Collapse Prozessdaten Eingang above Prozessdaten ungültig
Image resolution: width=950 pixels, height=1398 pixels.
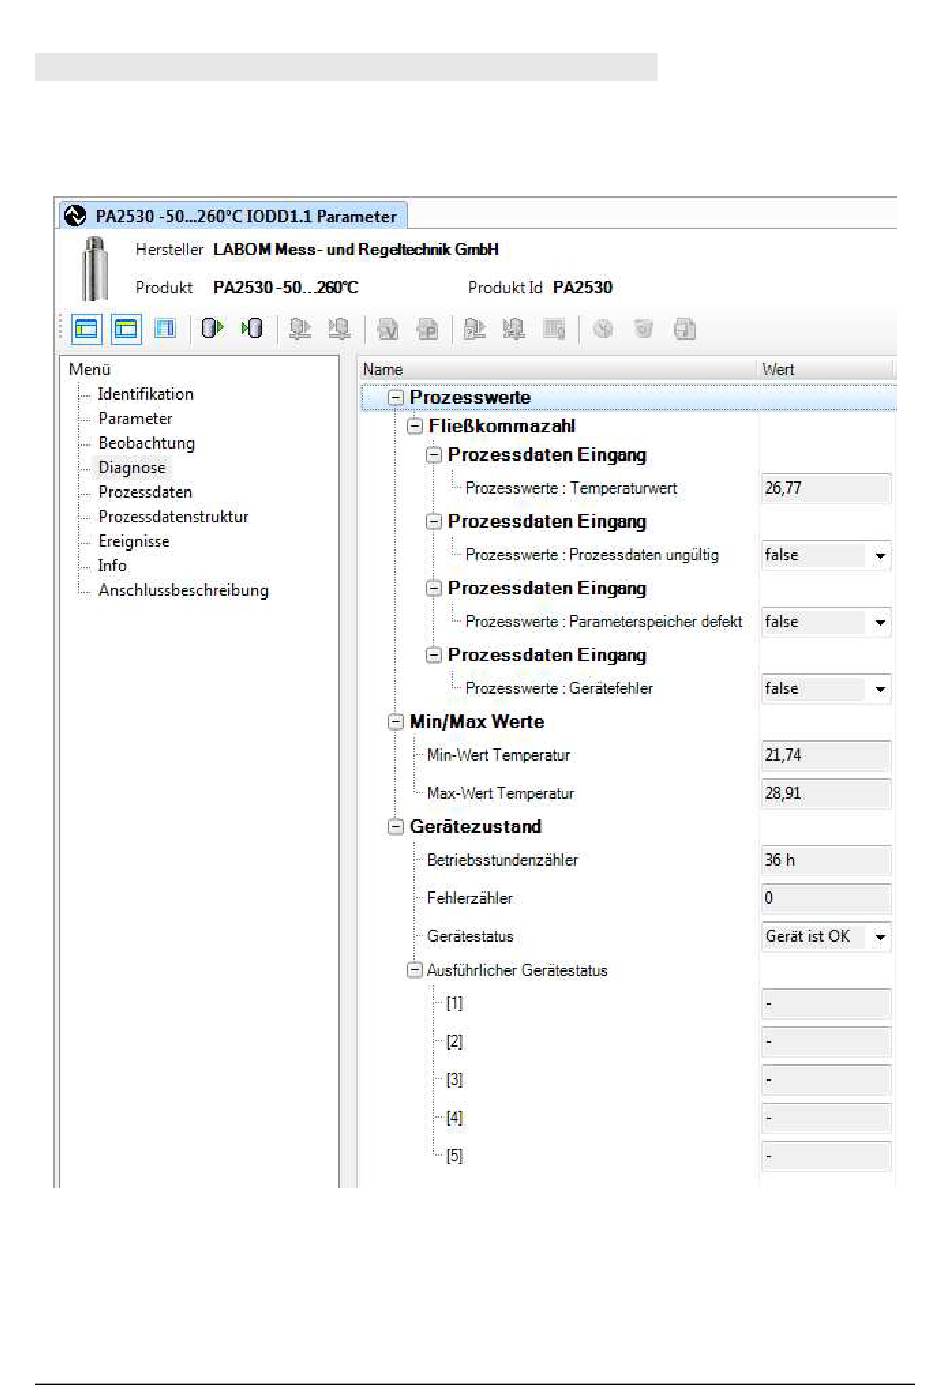click(x=434, y=522)
